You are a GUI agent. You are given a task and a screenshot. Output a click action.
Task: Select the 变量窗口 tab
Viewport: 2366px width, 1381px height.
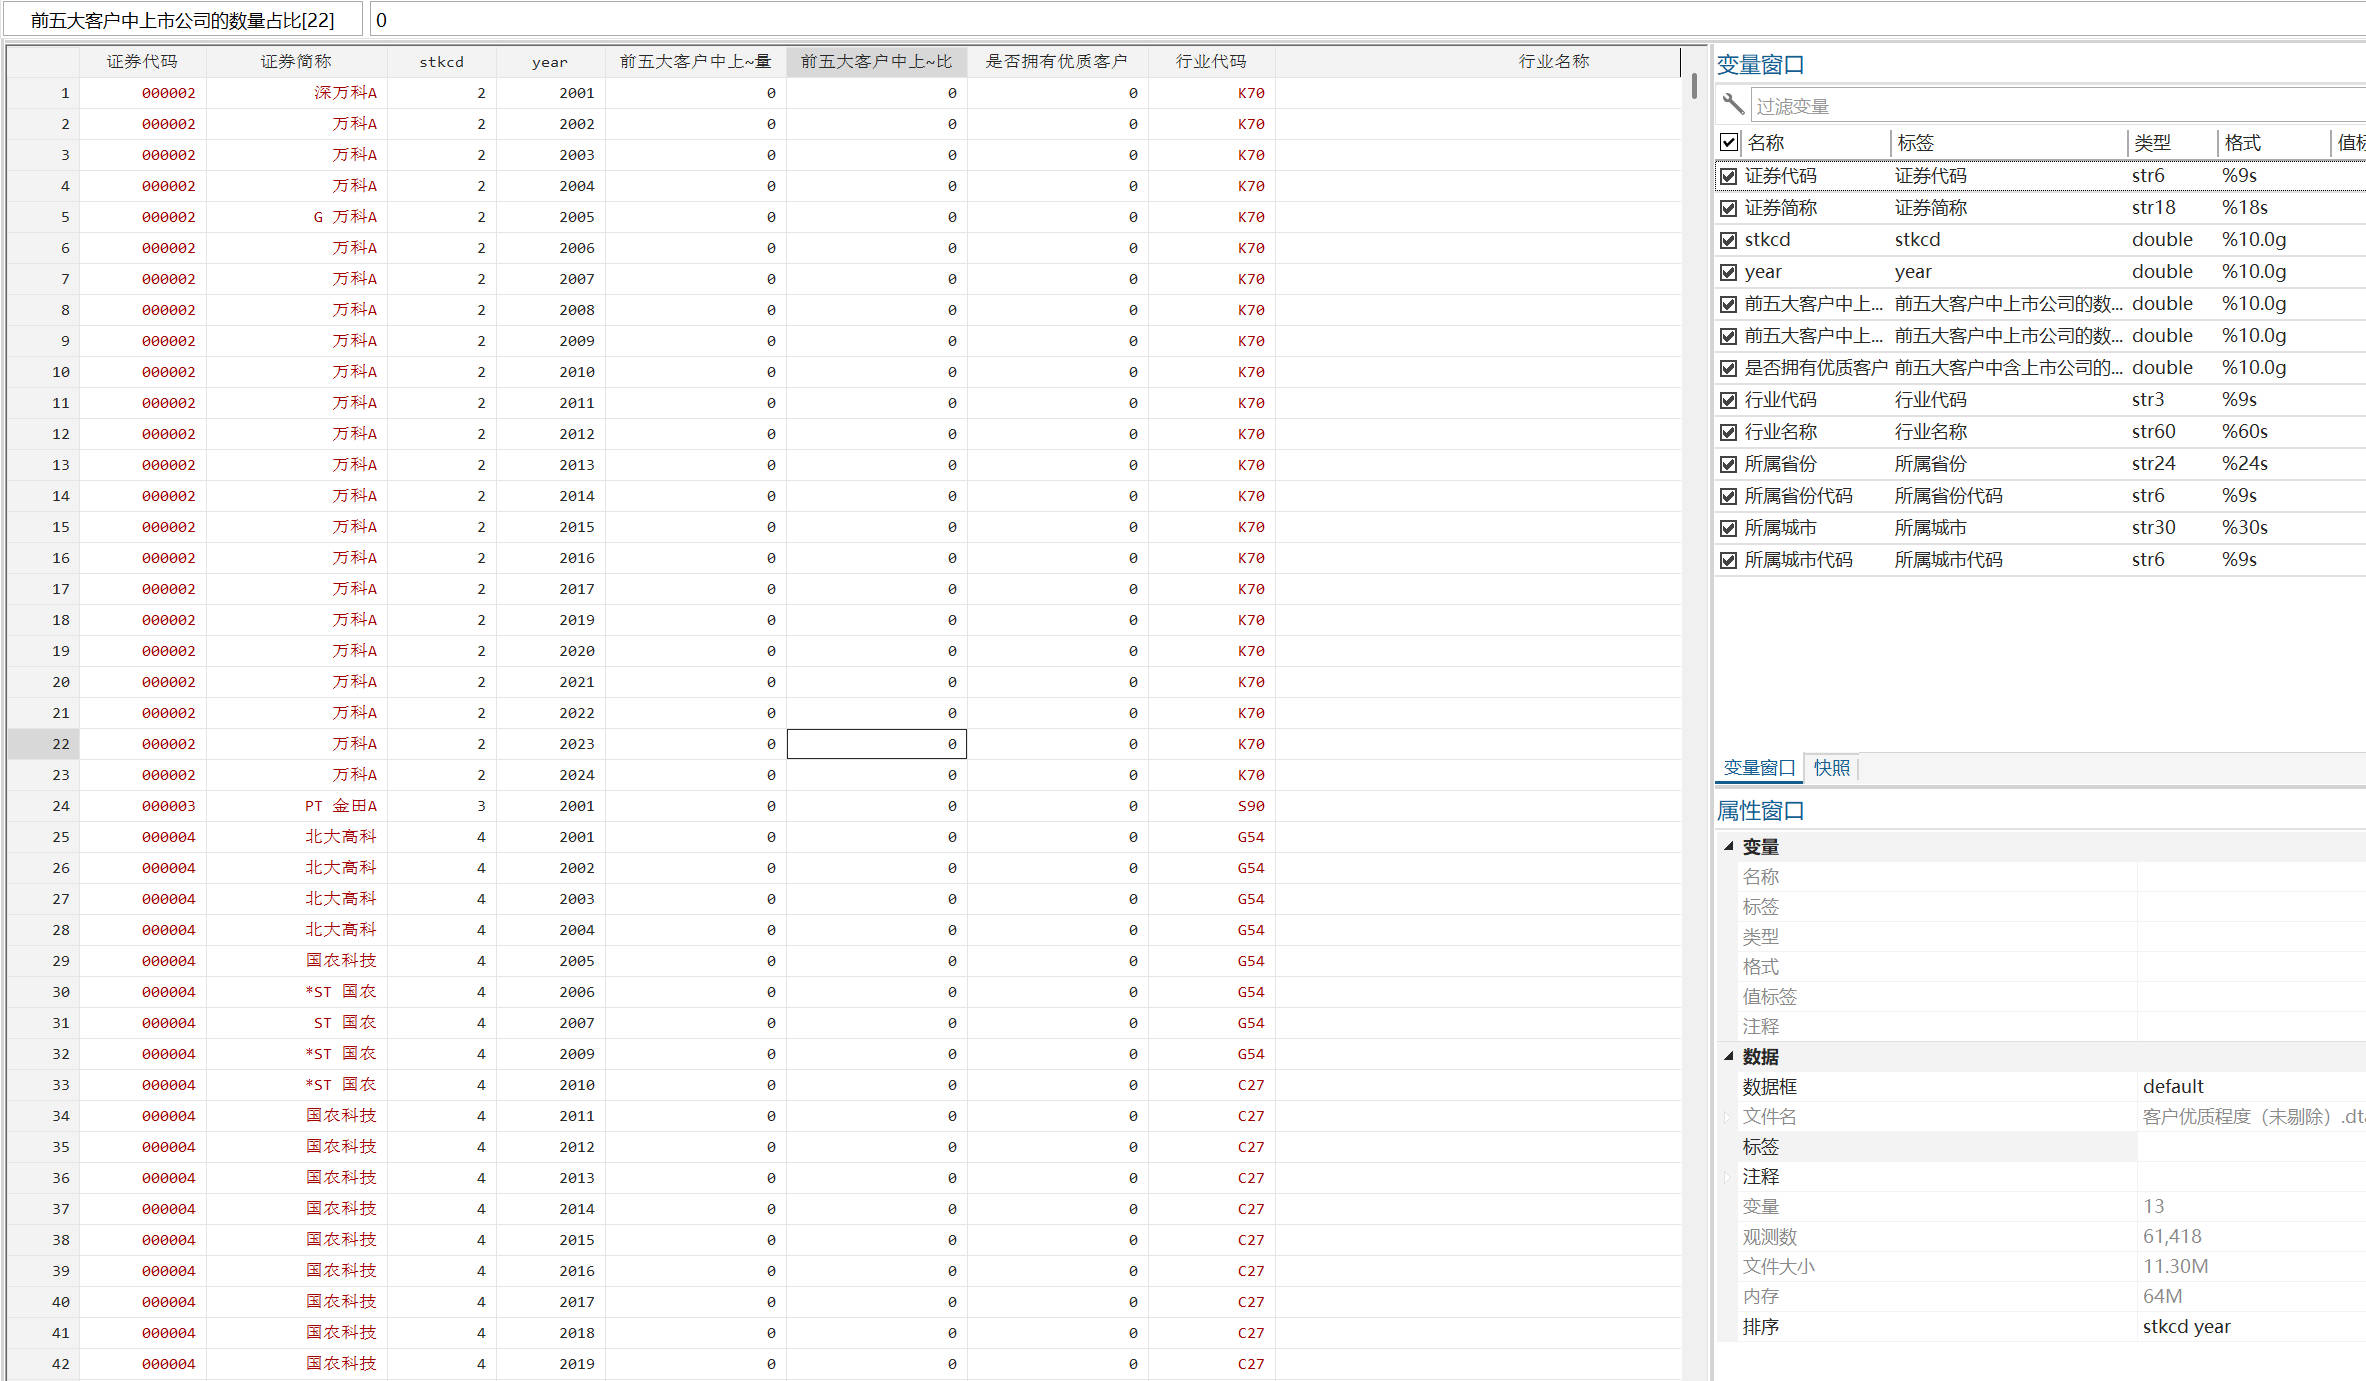[1759, 768]
